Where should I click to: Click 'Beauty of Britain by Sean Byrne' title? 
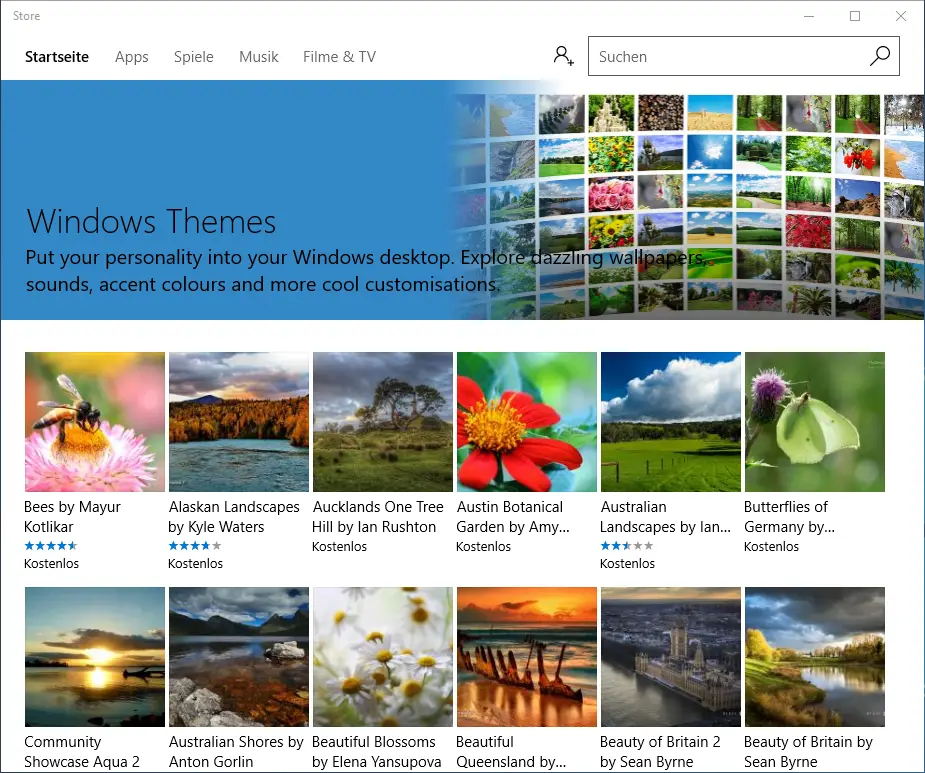(808, 752)
